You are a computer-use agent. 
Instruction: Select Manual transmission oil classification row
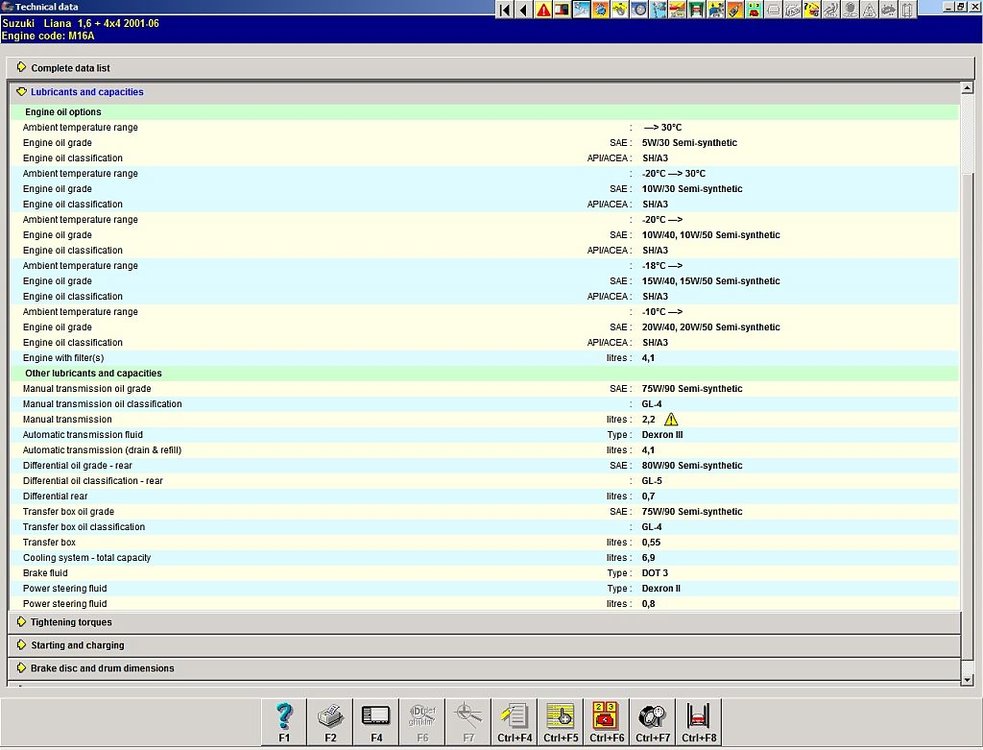click(x=485, y=404)
